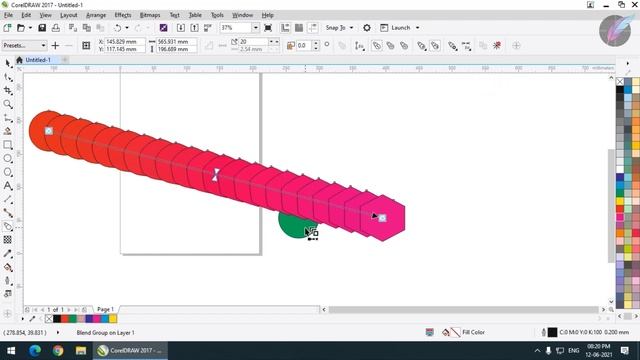Open the Bitmaps menu
Screen dimensions: 640x360
click(150, 15)
